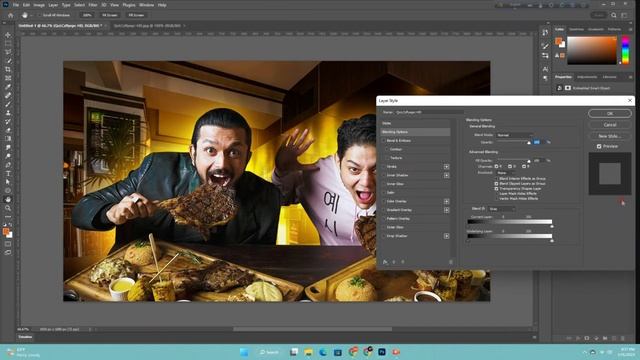Select the Eyedropper tool

tap(8, 87)
